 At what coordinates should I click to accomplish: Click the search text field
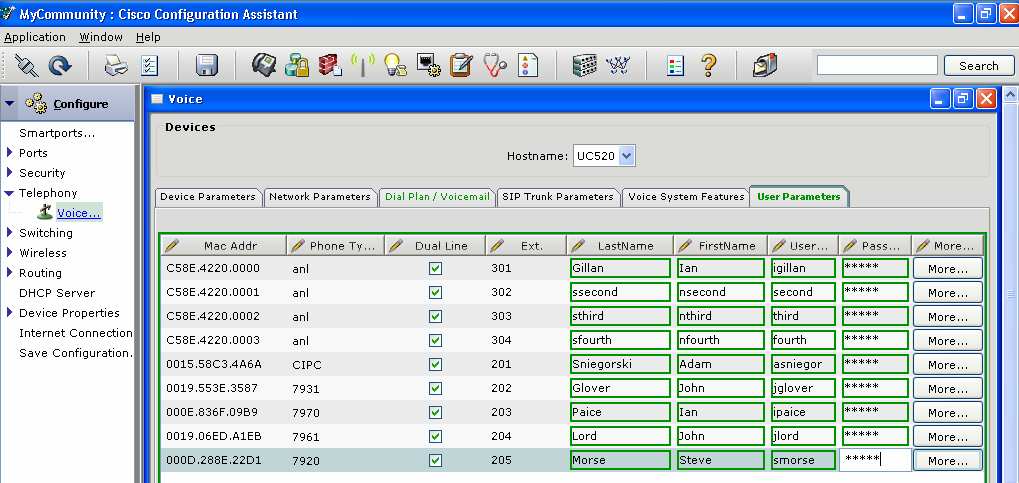tap(877, 65)
